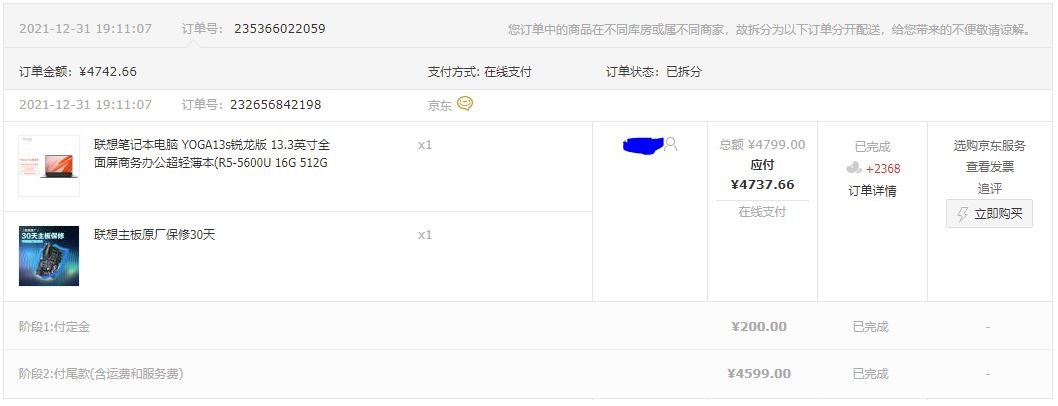
Task: Open the chat smiley icon beside 京东
Action: tap(465, 104)
